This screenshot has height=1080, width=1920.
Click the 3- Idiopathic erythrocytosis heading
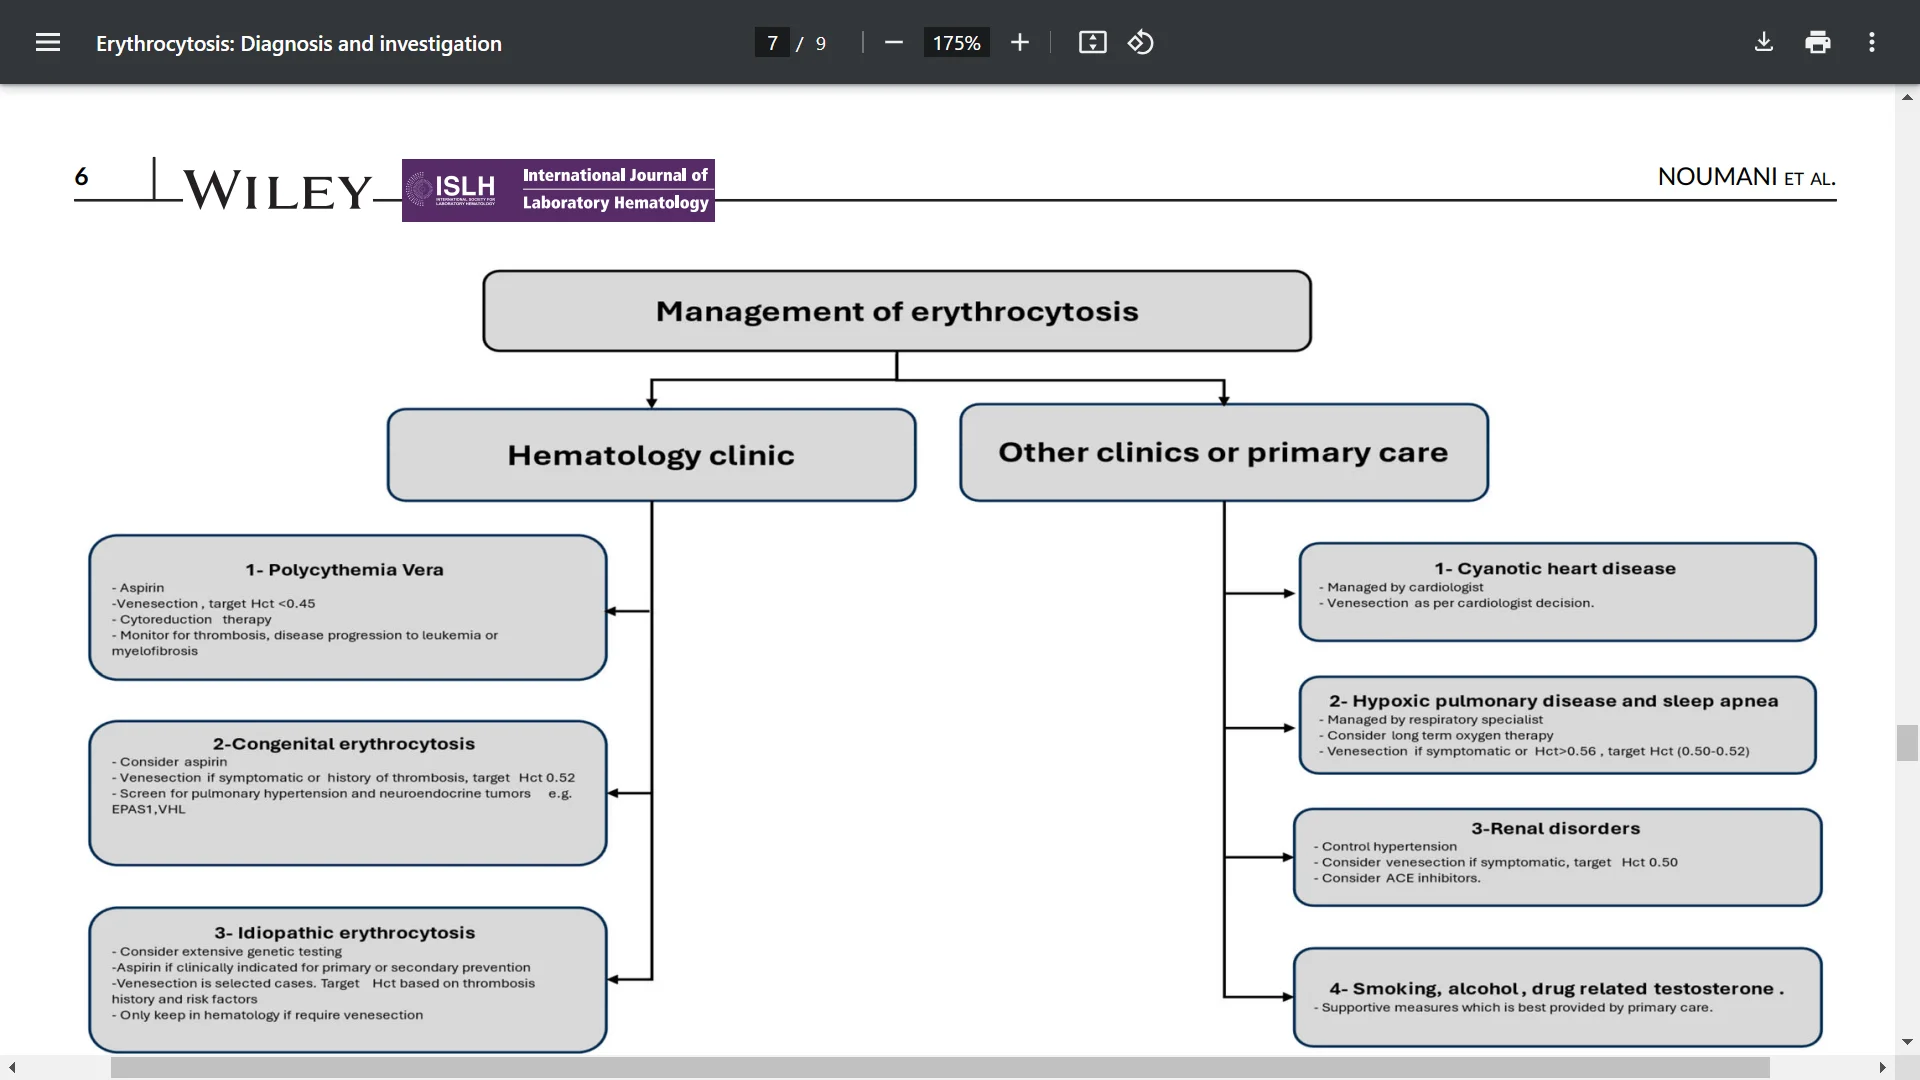point(345,933)
